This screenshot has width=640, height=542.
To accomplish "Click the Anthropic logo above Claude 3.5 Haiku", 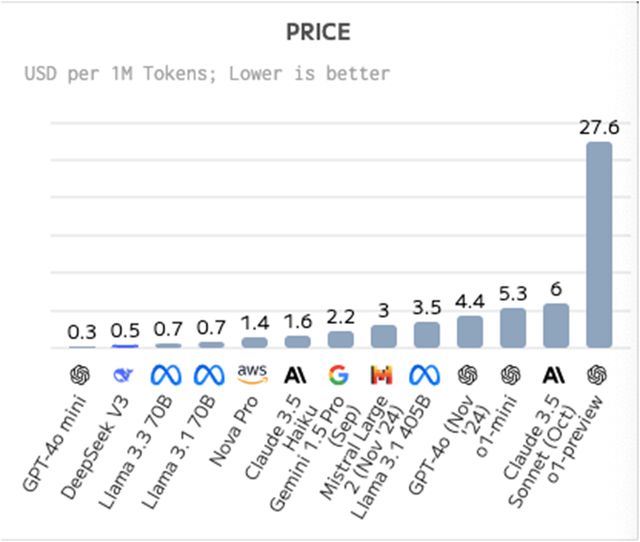I will [x=296, y=375].
